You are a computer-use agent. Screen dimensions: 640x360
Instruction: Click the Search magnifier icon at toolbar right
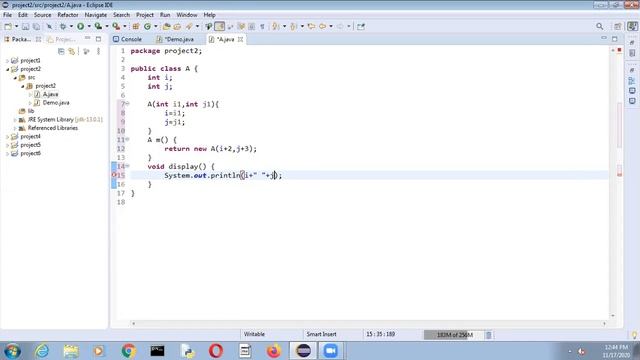coord(600,27)
